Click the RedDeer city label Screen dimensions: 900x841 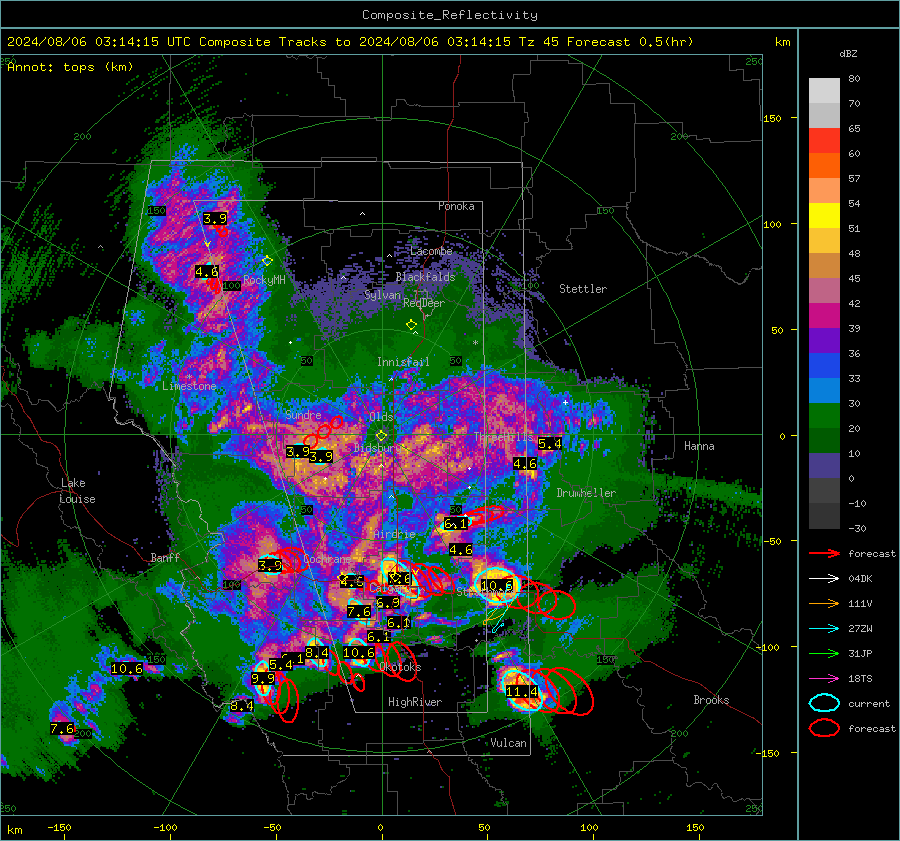click(x=424, y=303)
